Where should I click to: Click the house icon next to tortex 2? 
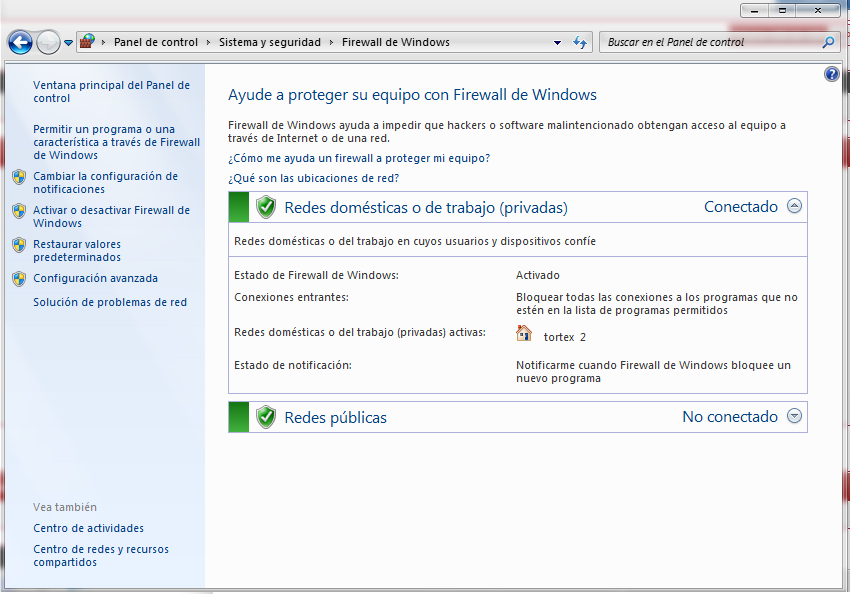524,333
